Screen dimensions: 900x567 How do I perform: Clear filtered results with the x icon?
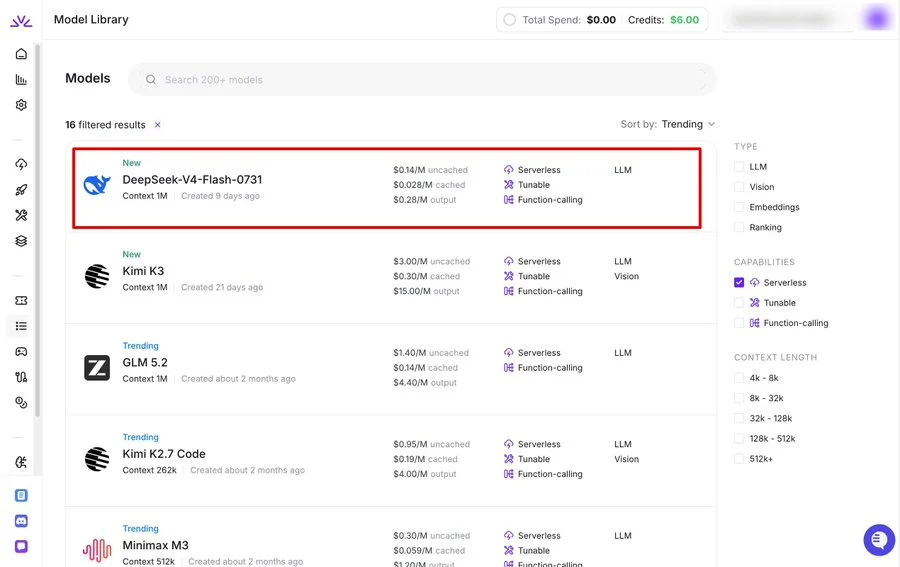click(157, 125)
